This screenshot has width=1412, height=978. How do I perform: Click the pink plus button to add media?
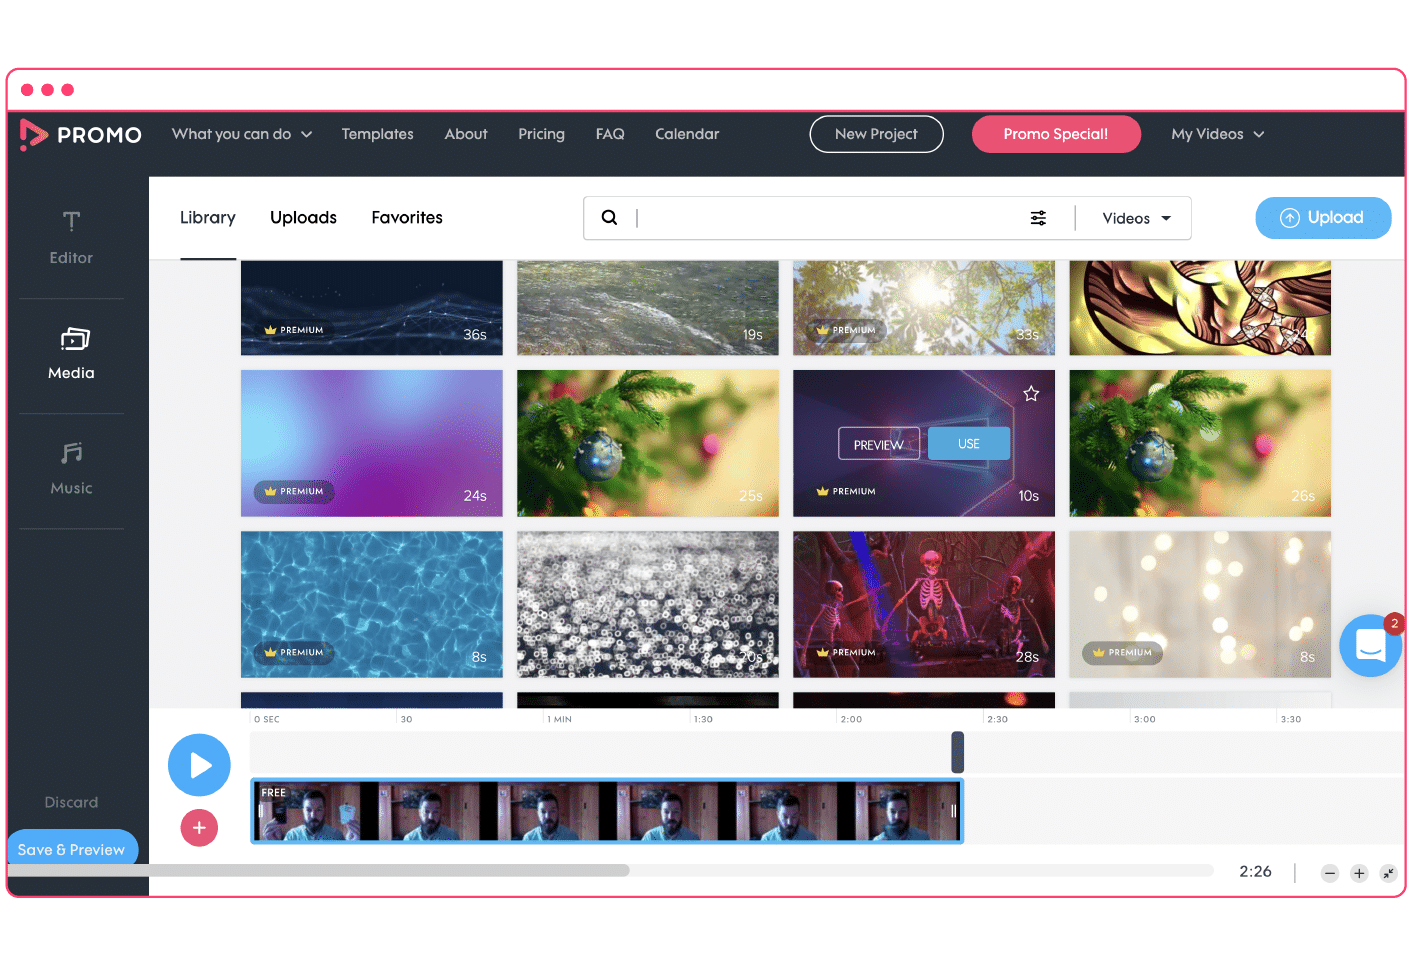199,828
